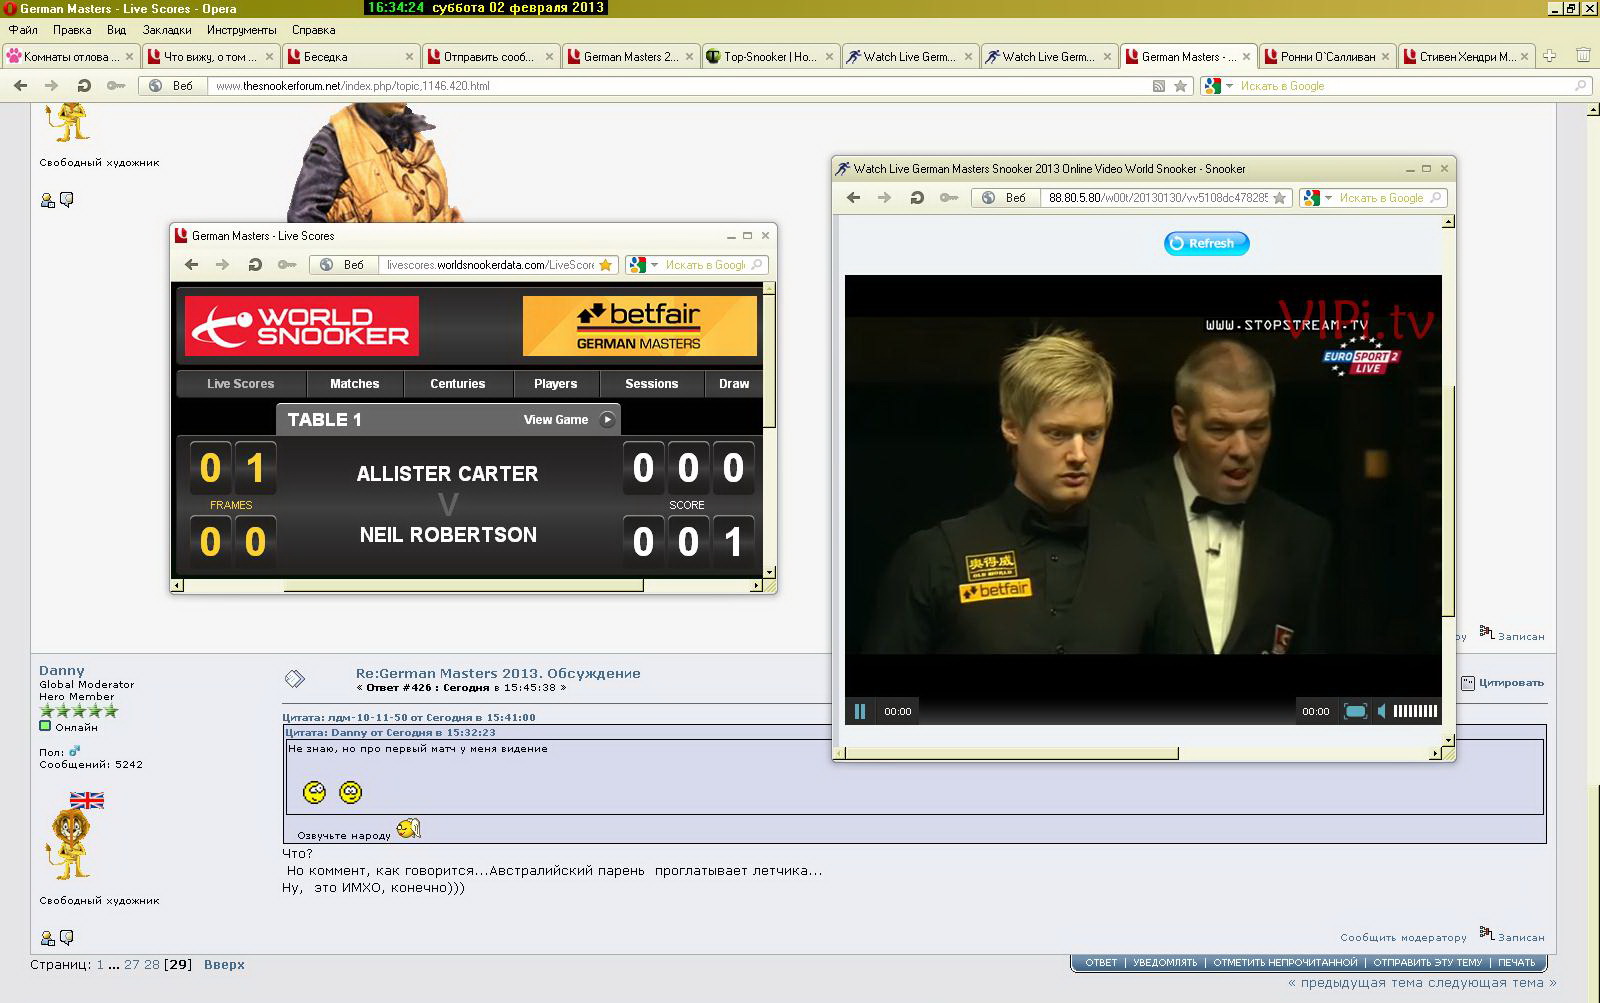Switch to the Беседка tab
Image resolution: width=1600 pixels, height=1003 pixels.
pos(350,56)
